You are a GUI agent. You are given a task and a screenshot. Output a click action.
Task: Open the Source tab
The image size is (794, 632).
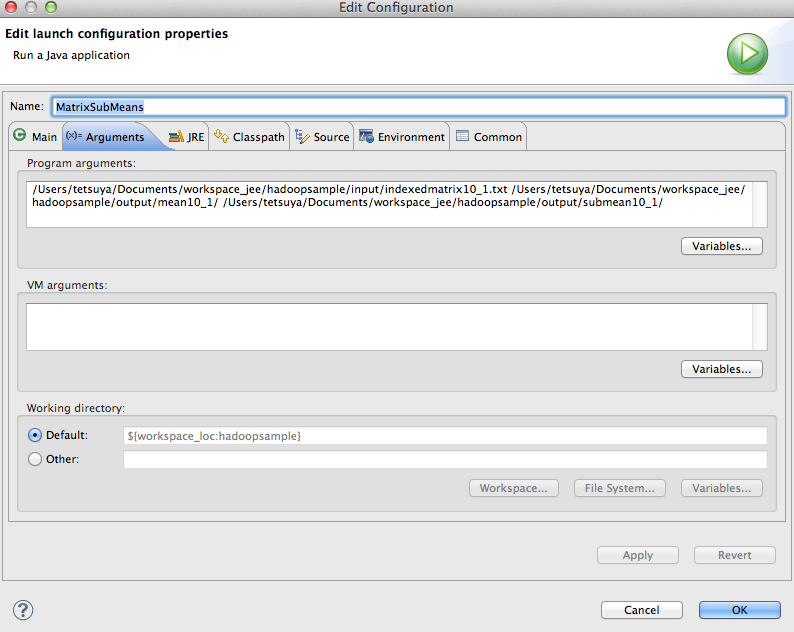click(x=322, y=137)
